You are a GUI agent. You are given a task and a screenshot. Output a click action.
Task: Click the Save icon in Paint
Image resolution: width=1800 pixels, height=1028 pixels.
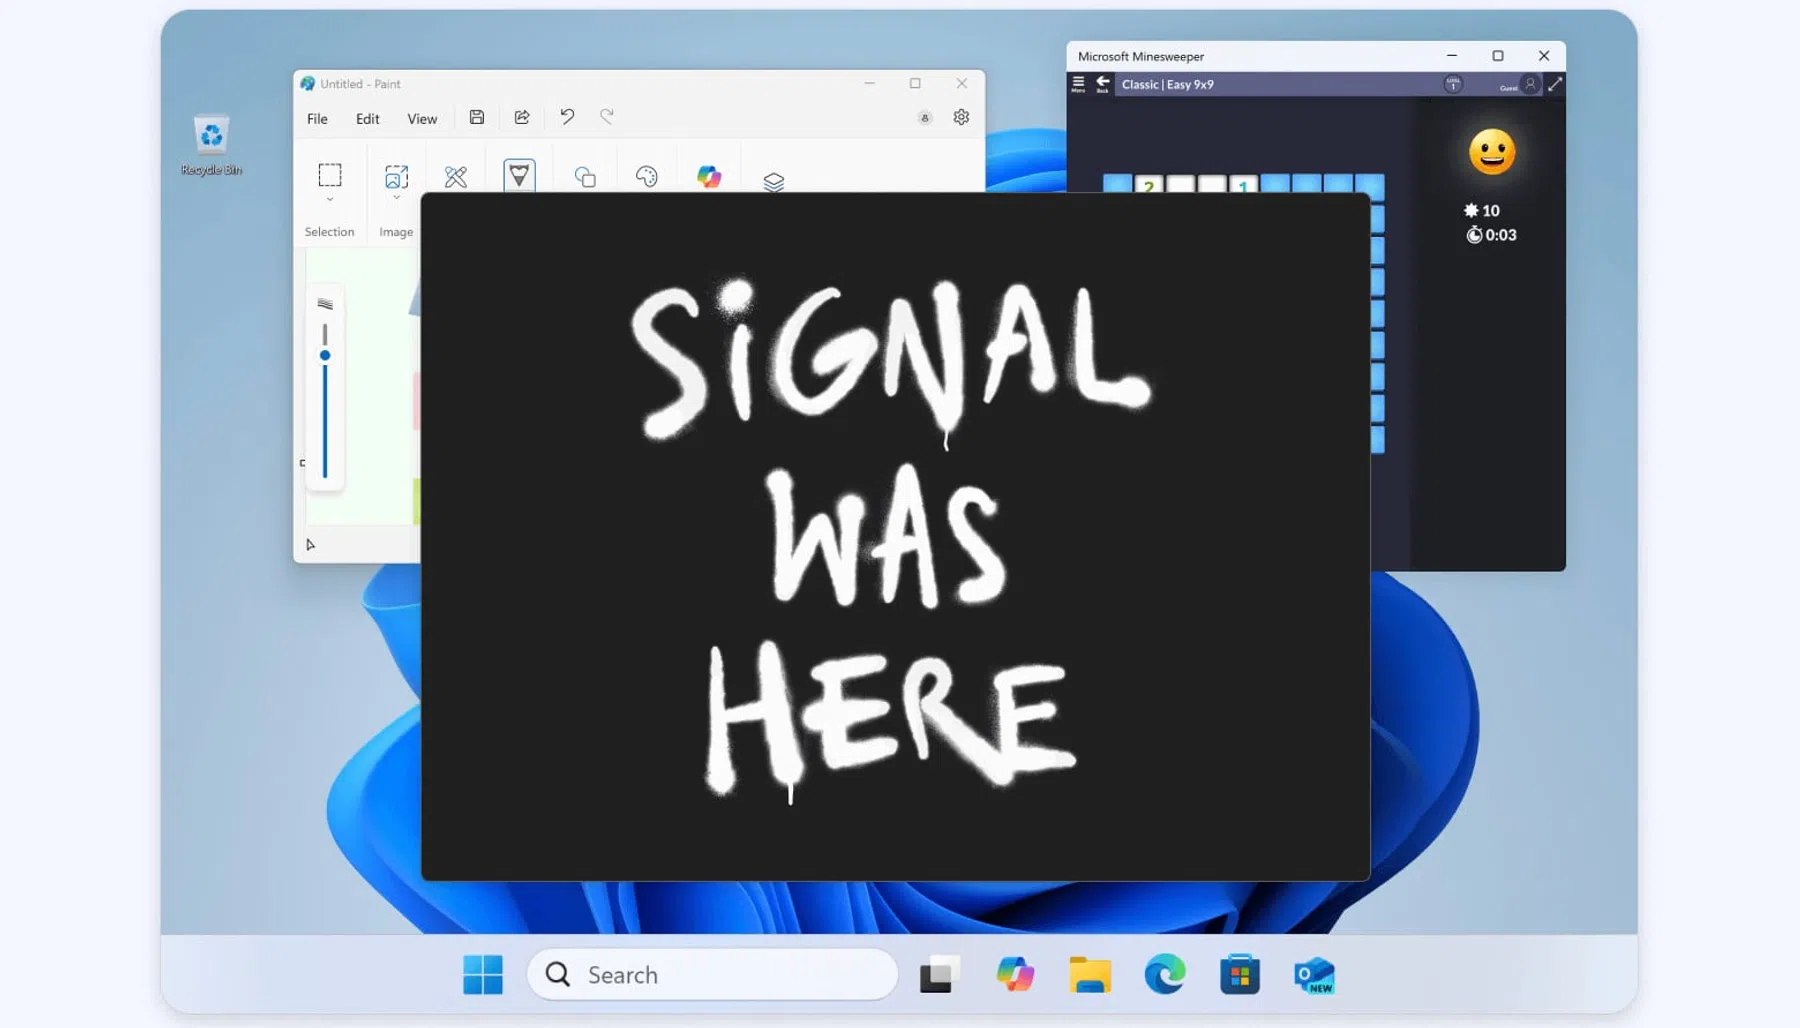point(477,117)
